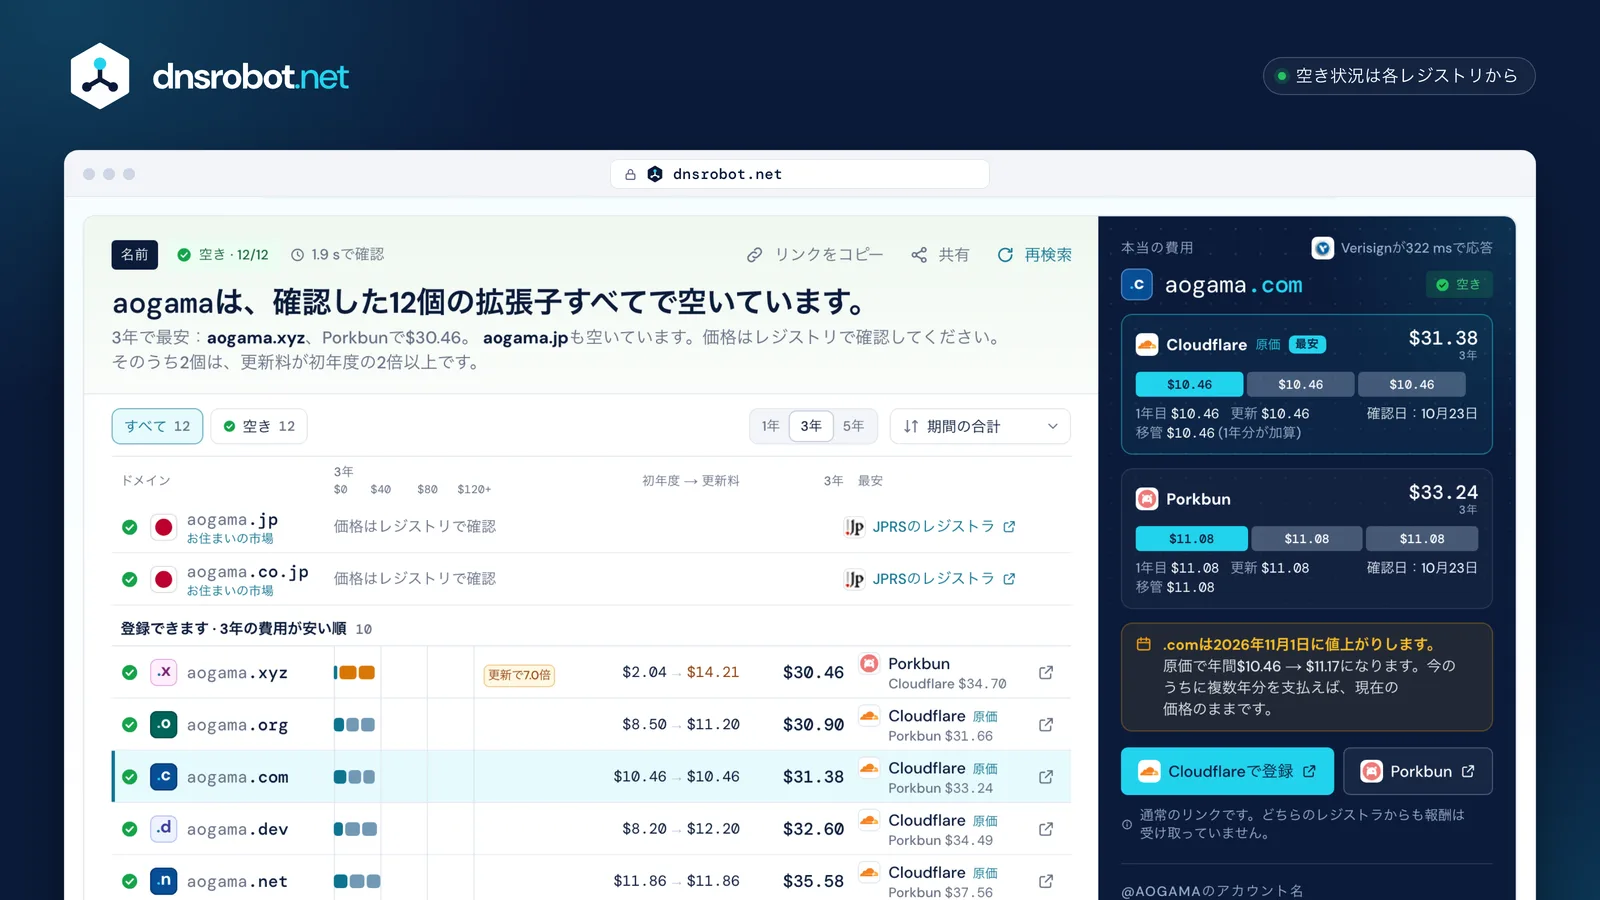The image size is (1600, 900).
Task: Click the share icon beside 共有
Action: 919,255
